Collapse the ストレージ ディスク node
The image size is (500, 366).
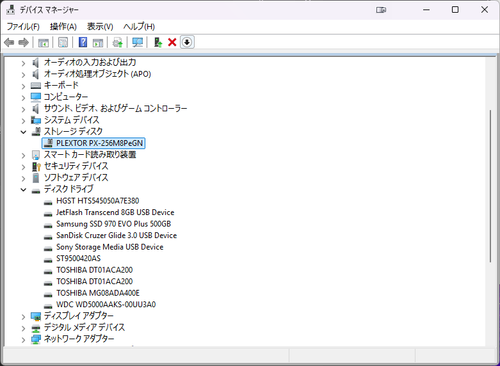23,132
